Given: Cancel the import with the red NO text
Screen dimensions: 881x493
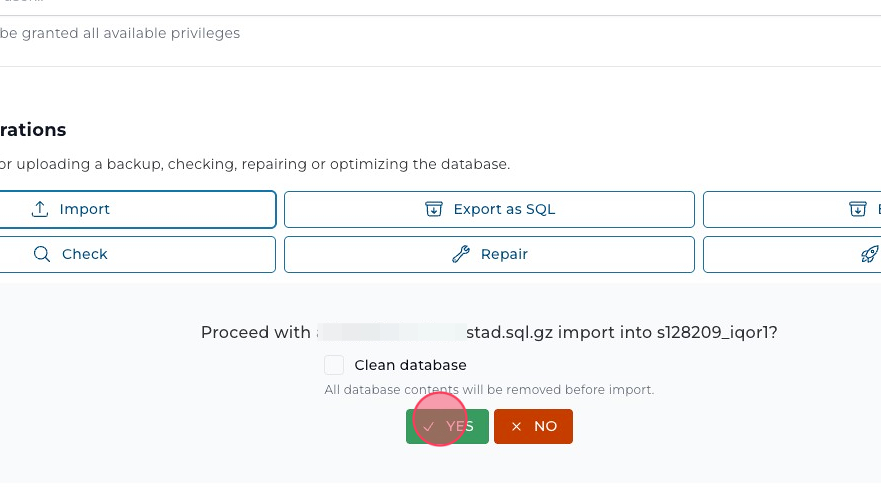Looking at the screenshot, I should click(x=545, y=426).
